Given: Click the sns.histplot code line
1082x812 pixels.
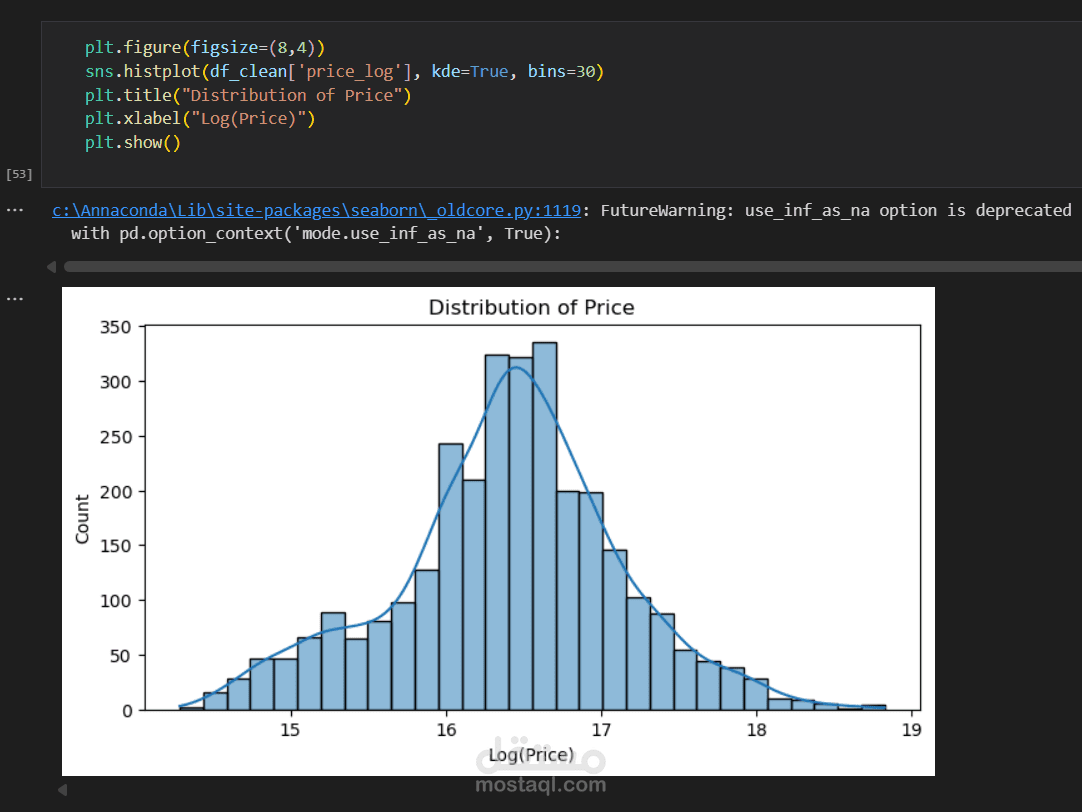Looking at the screenshot, I should pyautogui.click(x=344, y=71).
